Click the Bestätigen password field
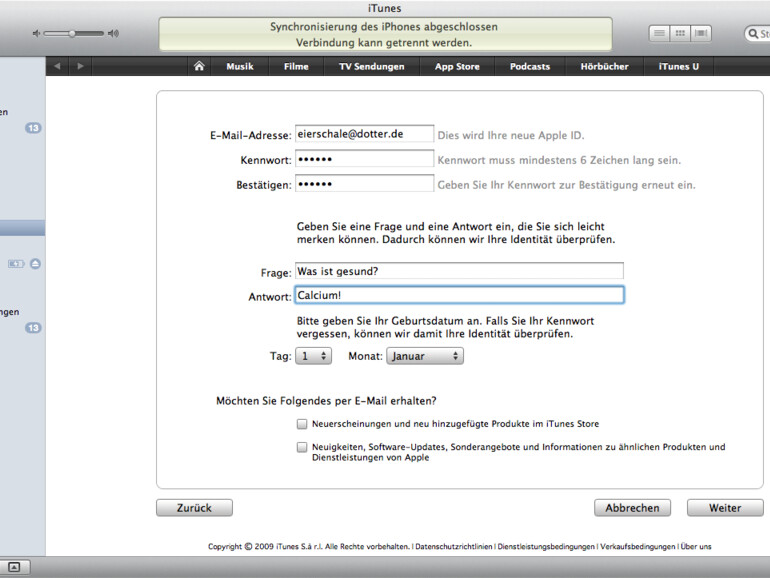The image size is (770, 578). 364,184
